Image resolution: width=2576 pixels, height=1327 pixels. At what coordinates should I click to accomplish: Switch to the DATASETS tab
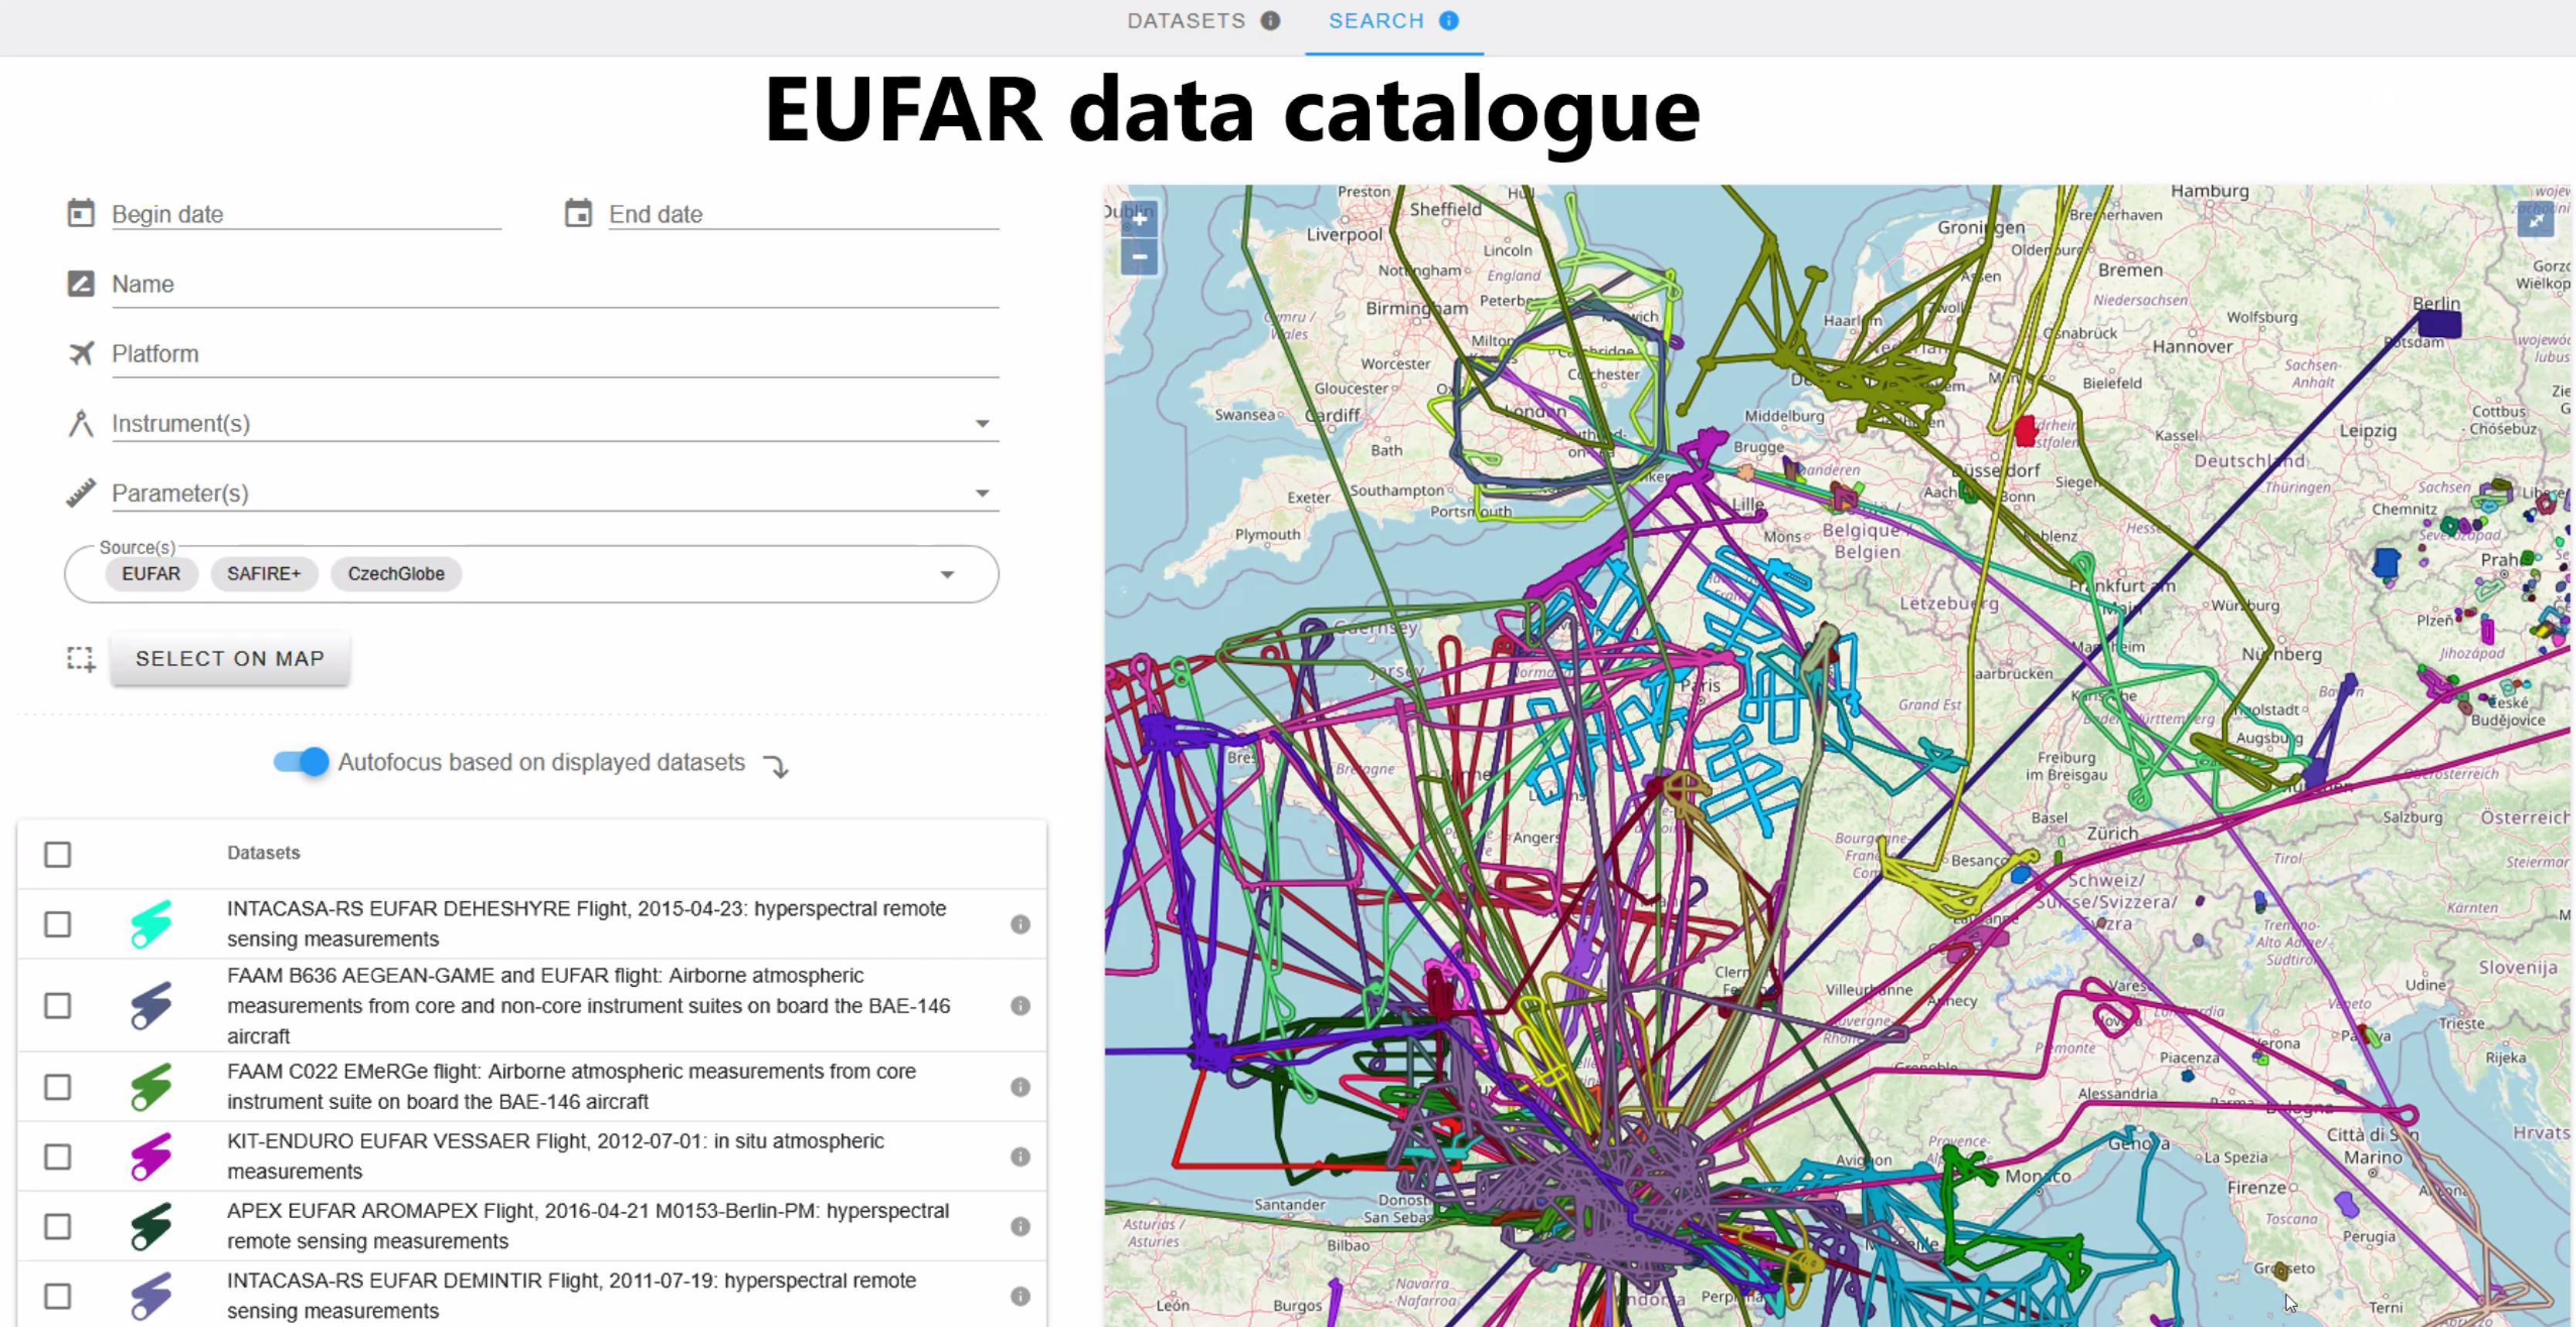coord(1186,21)
